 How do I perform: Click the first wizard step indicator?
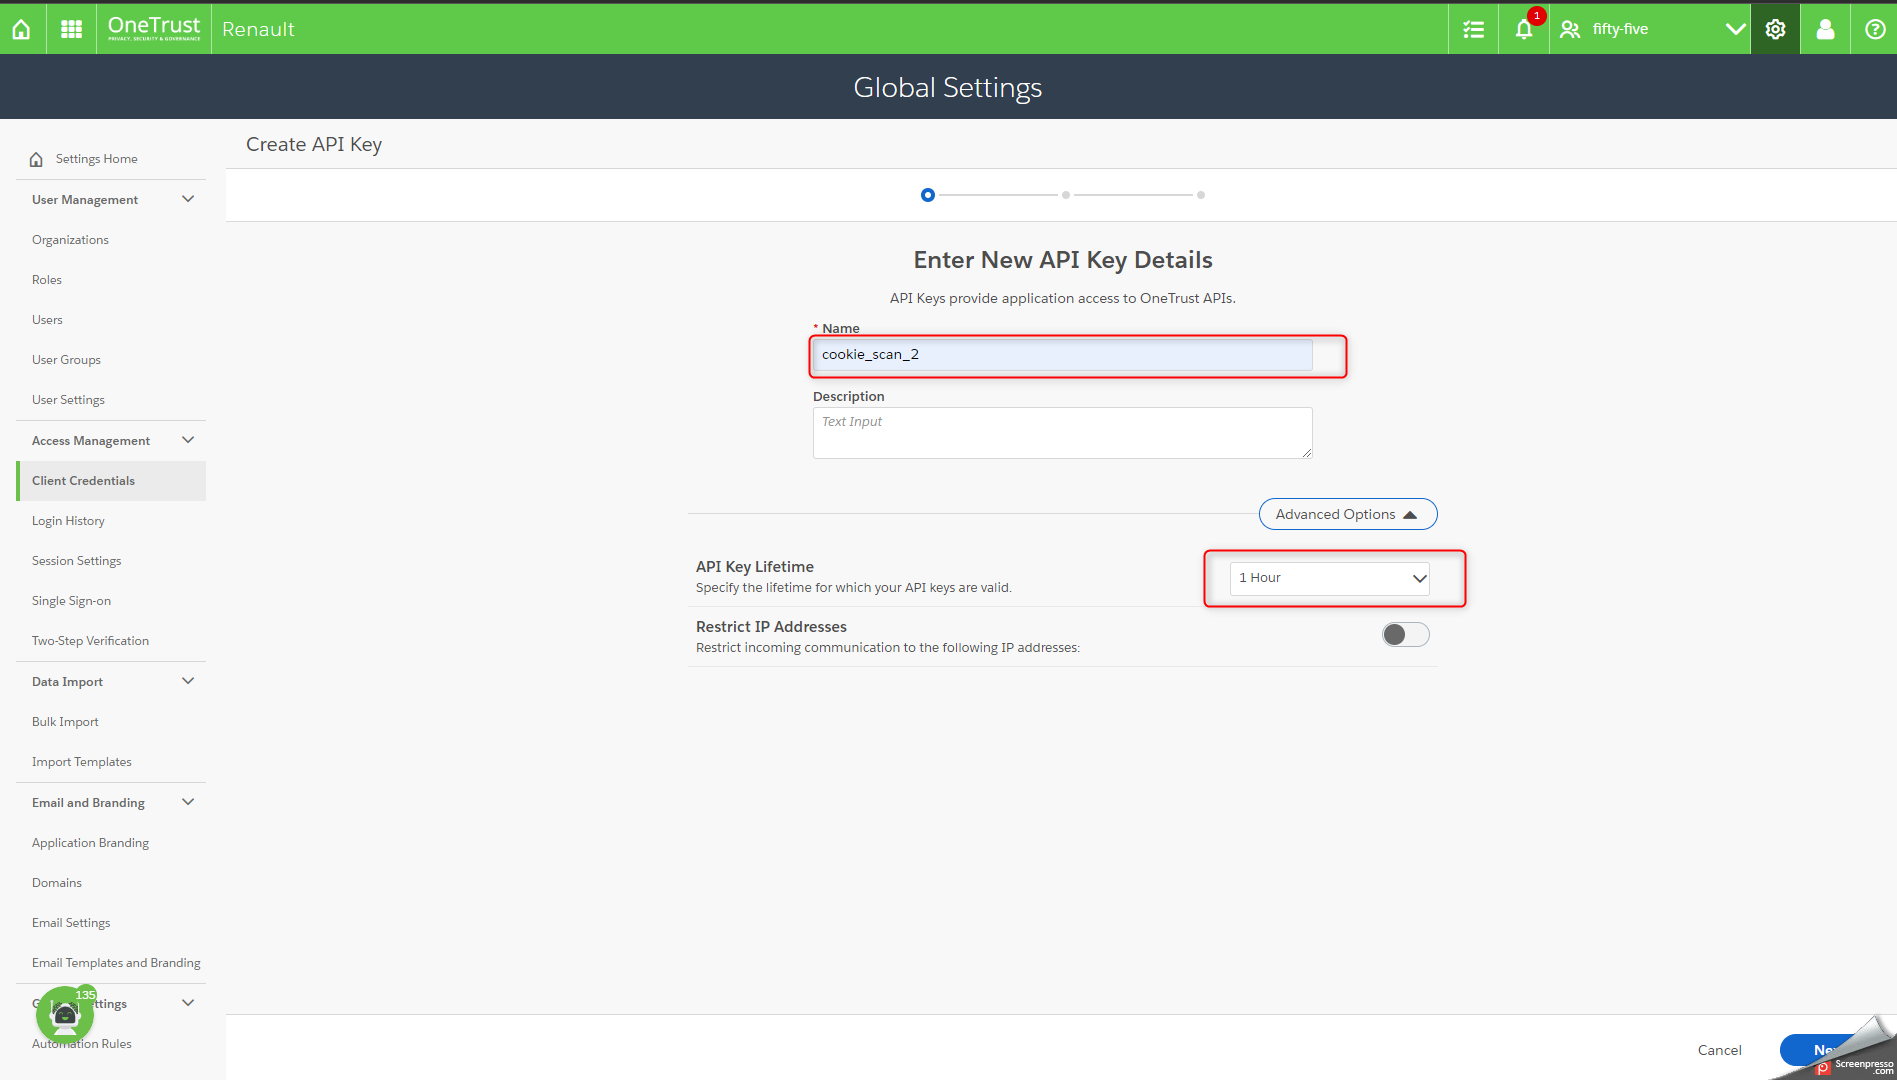(928, 195)
